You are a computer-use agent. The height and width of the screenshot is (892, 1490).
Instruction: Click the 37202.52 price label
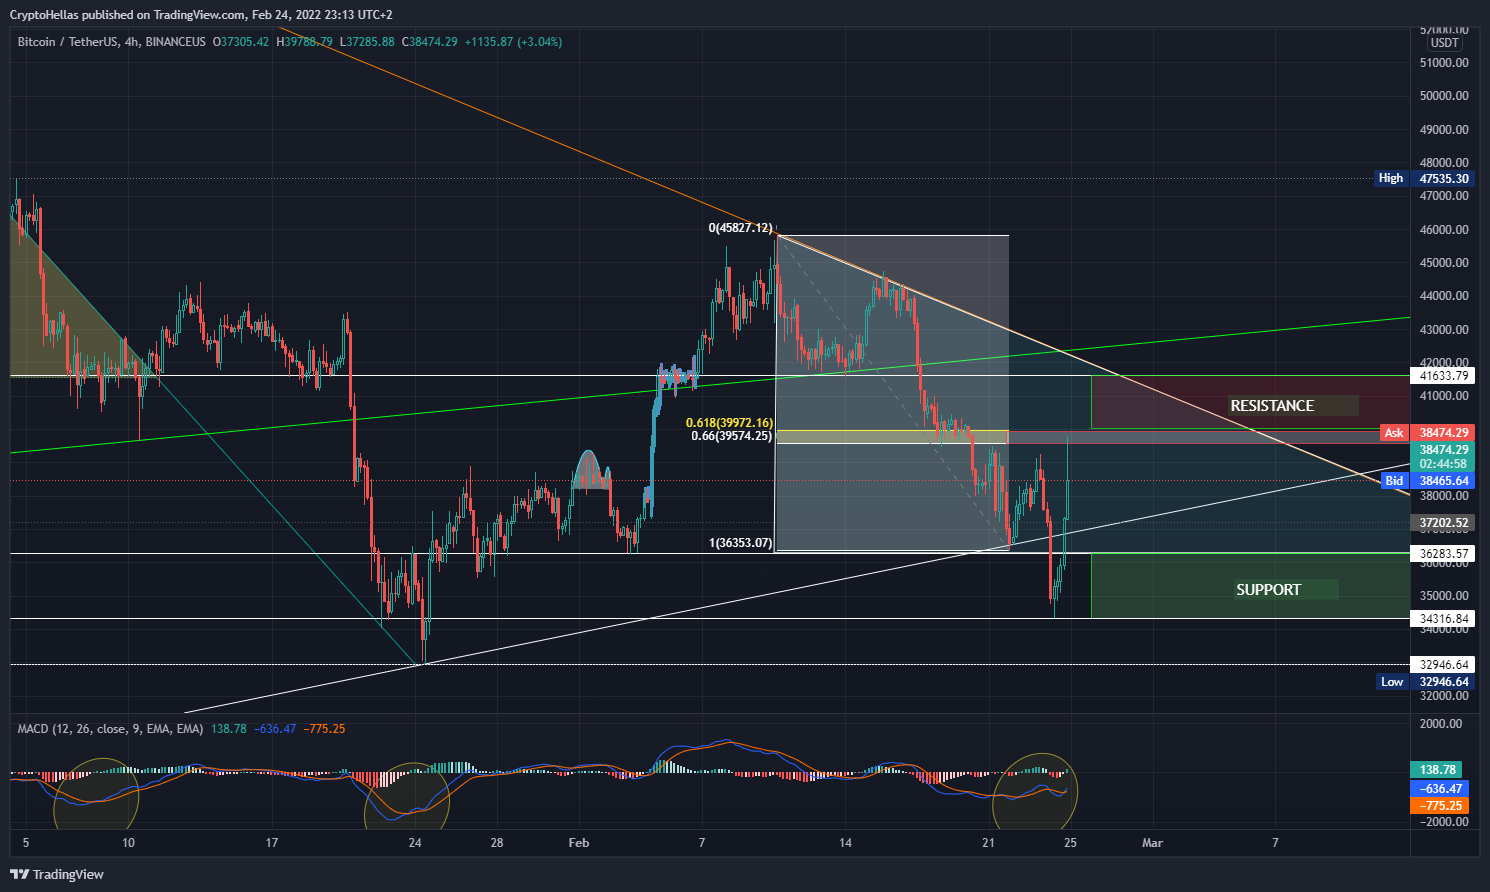click(1444, 523)
